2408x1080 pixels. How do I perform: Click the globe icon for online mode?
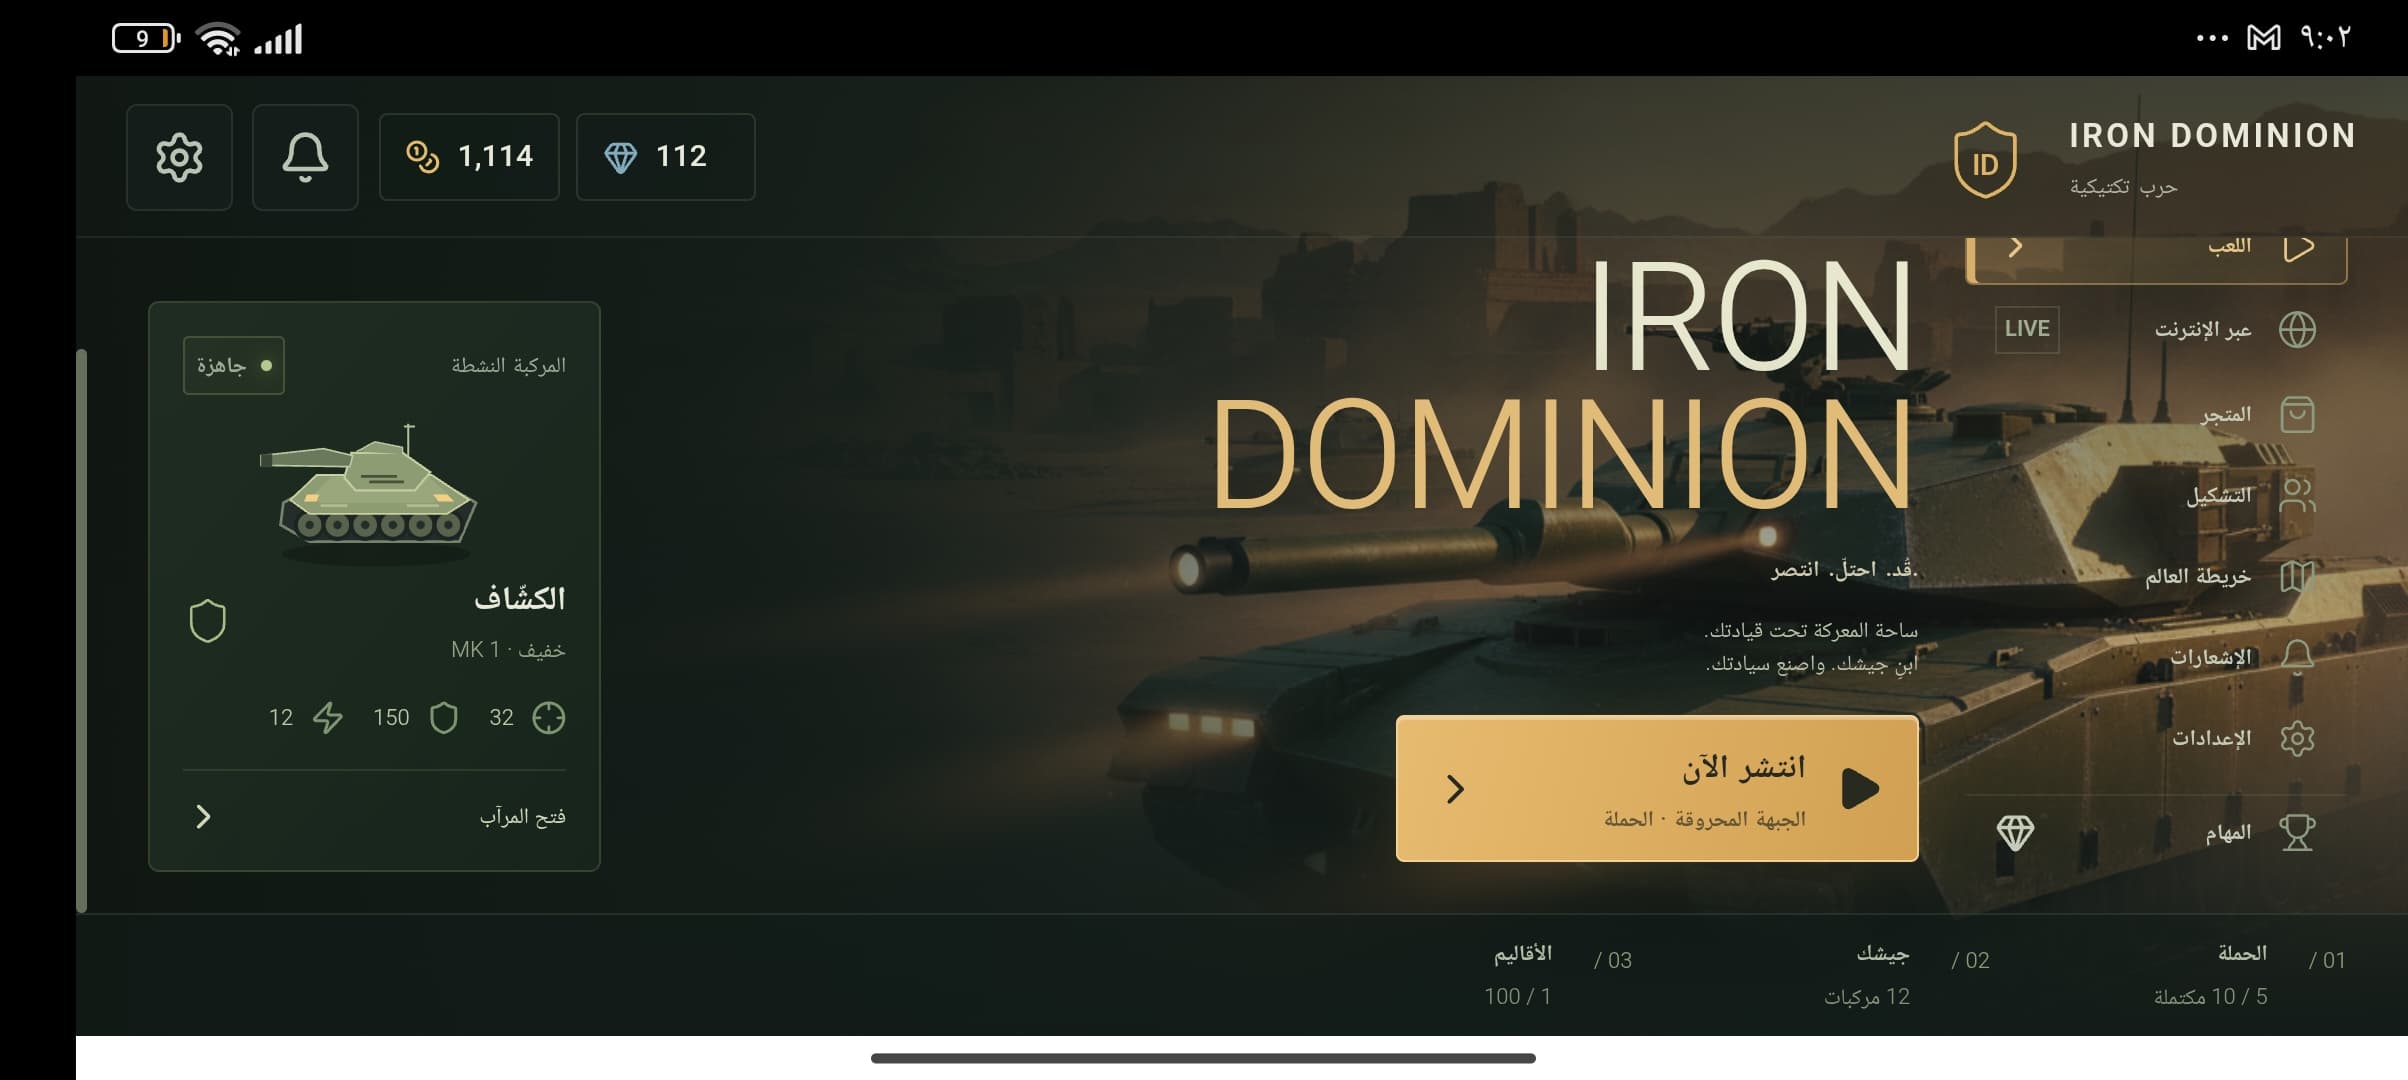(2297, 329)
